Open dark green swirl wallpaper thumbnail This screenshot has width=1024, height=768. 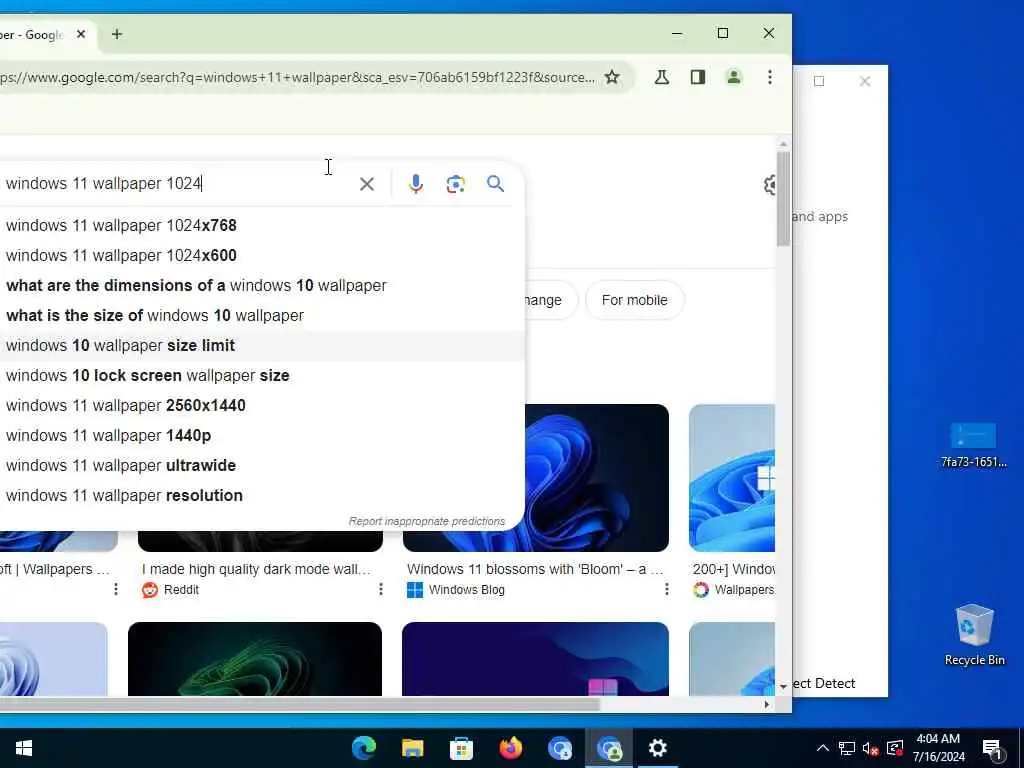(255, 658)
